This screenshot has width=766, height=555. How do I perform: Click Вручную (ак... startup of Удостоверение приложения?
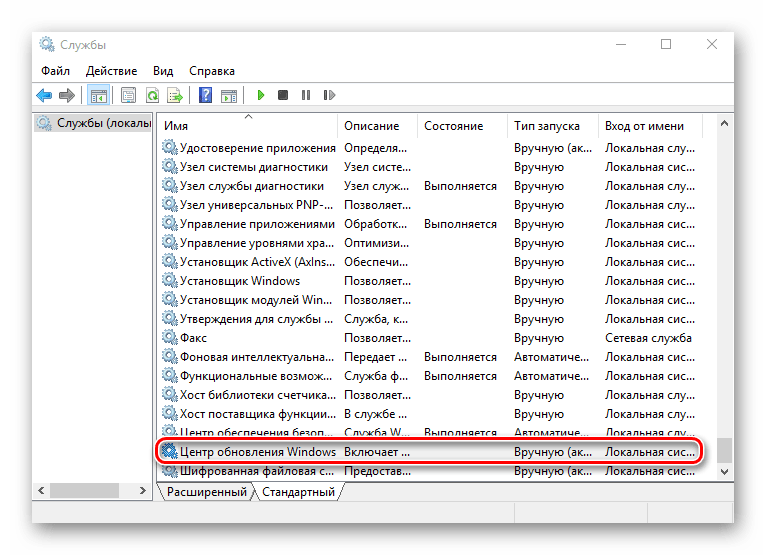[x=553, y=148]
